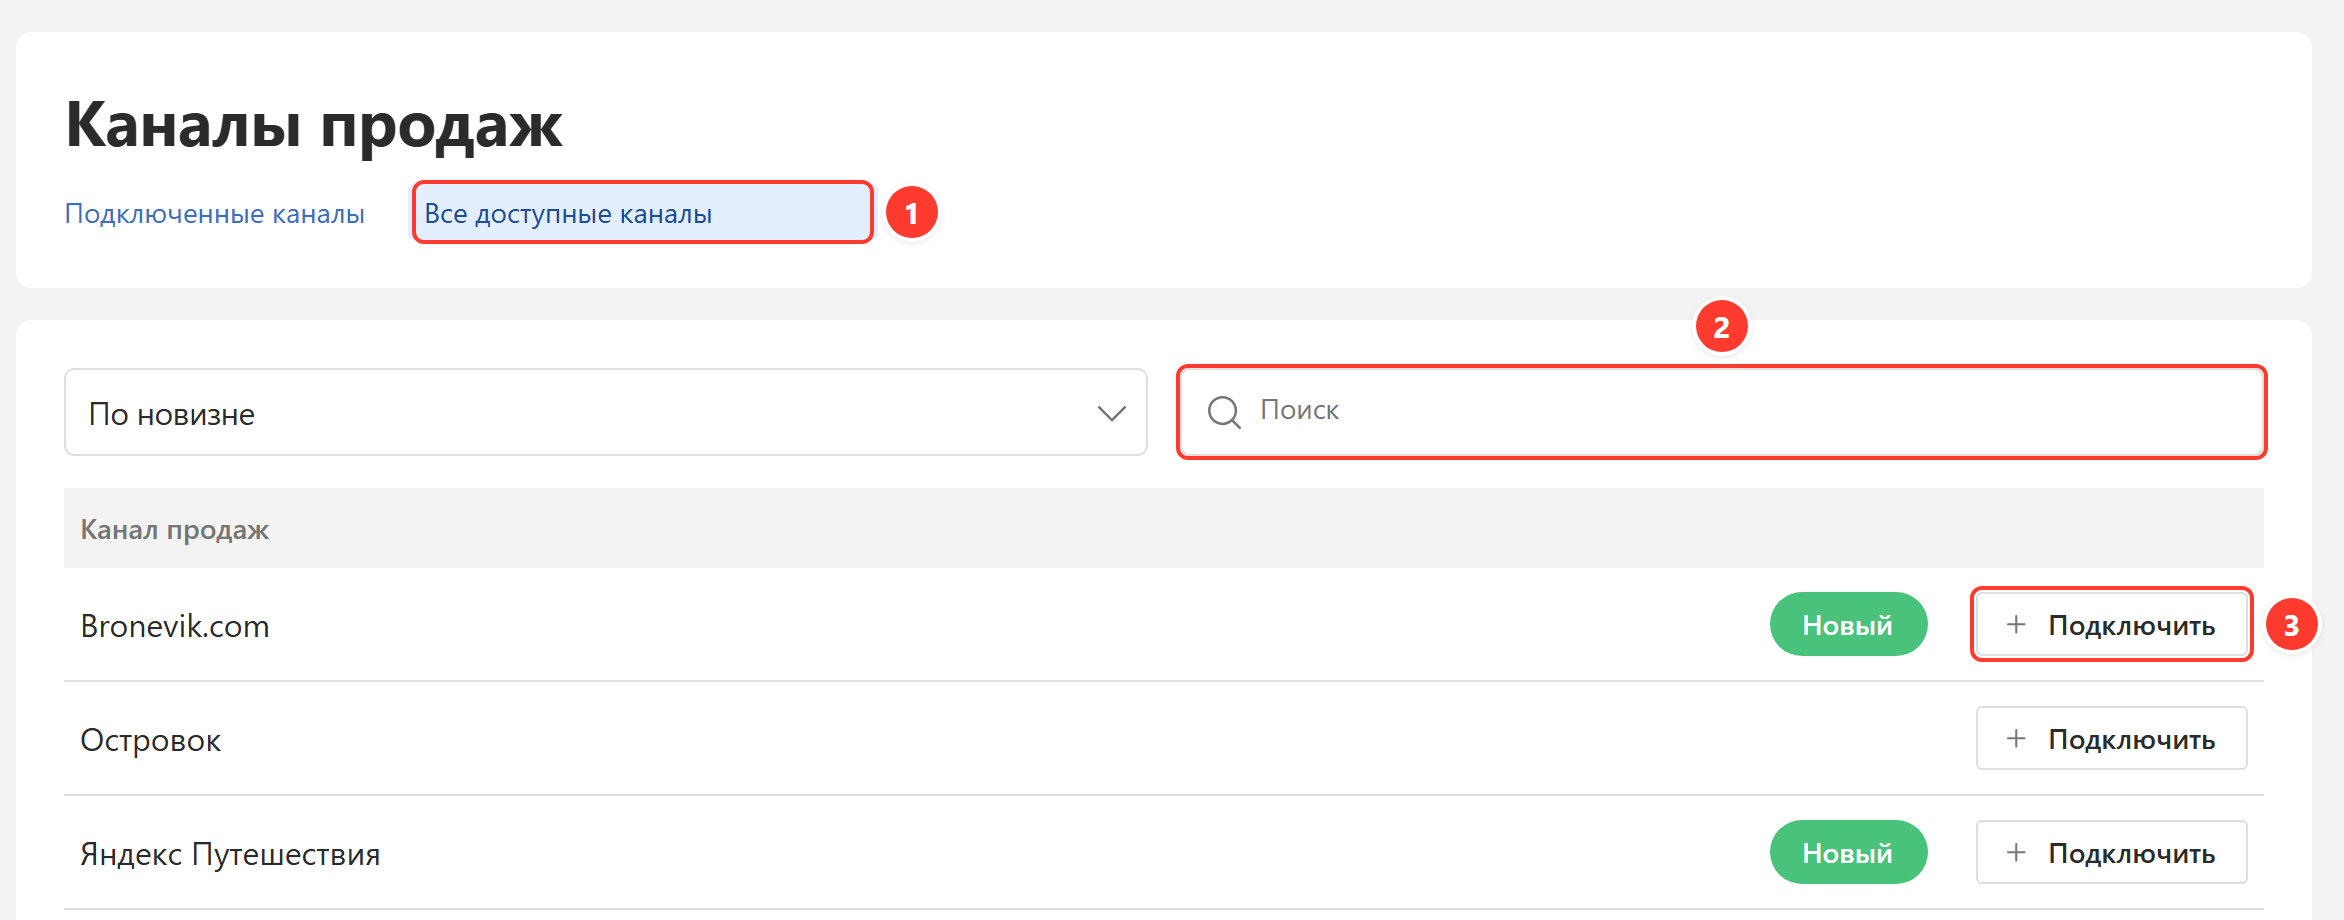
Task: Expand the По новизне sort dropdown
Action: (x=605, y=412)
